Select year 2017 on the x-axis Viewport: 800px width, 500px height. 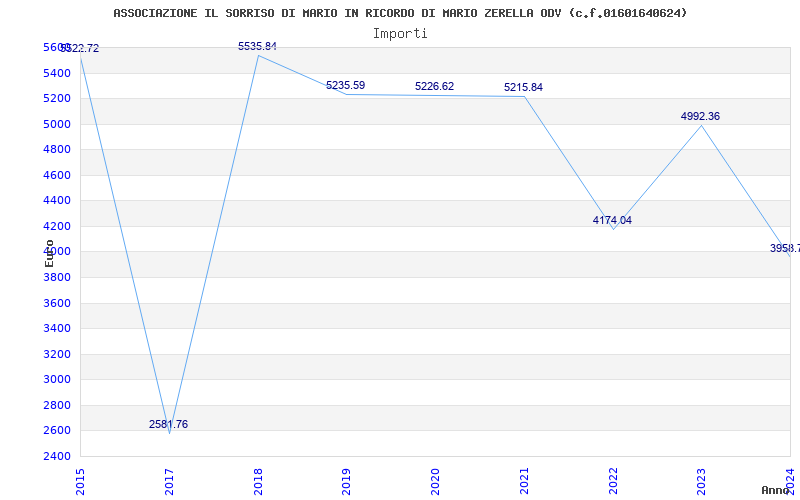pyautogui.click(x=169, y=479)
